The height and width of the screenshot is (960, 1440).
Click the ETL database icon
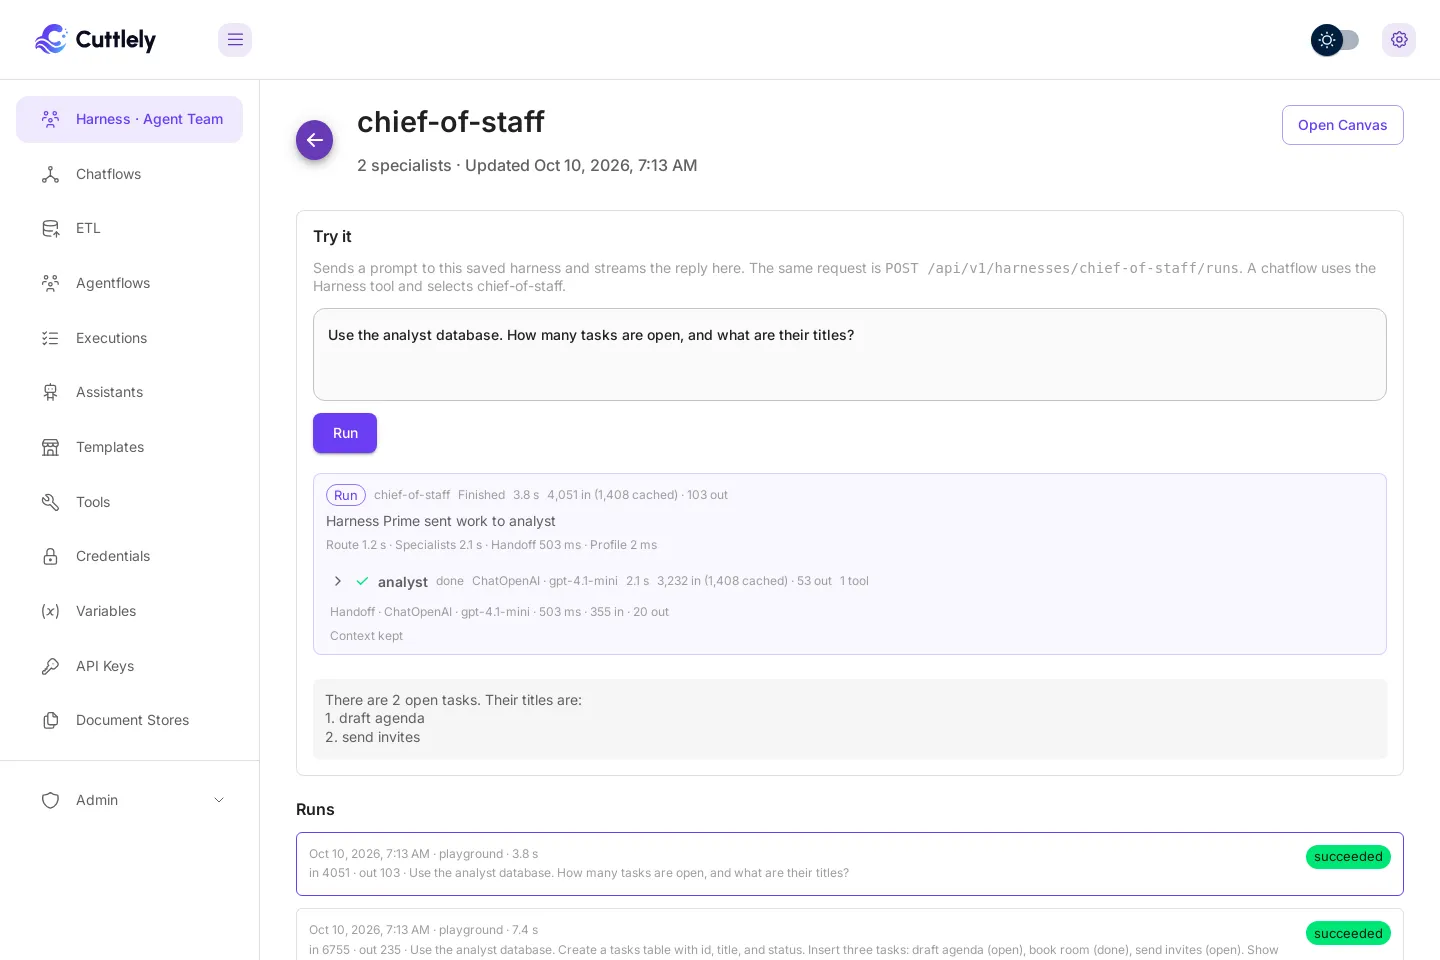[x=50, y=228]
